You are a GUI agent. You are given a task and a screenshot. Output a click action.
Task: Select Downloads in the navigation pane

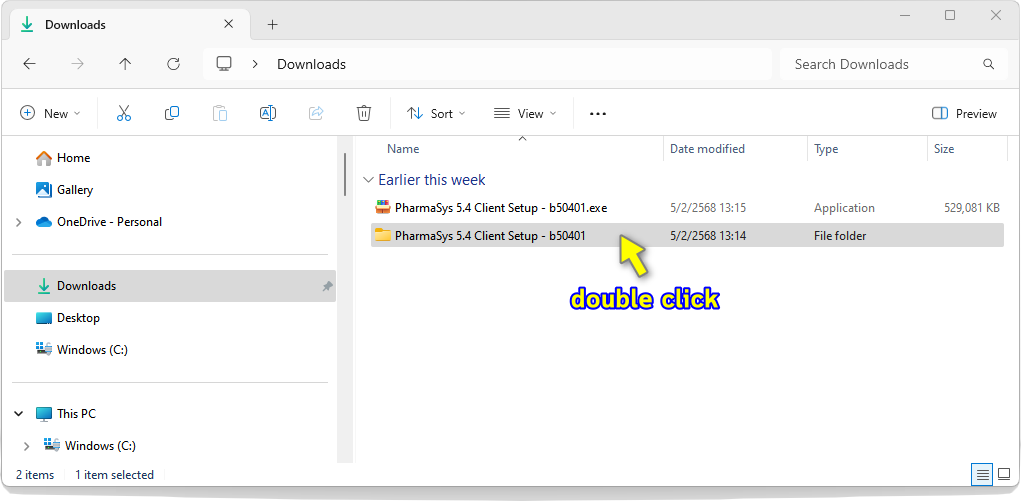coord(170,286)
